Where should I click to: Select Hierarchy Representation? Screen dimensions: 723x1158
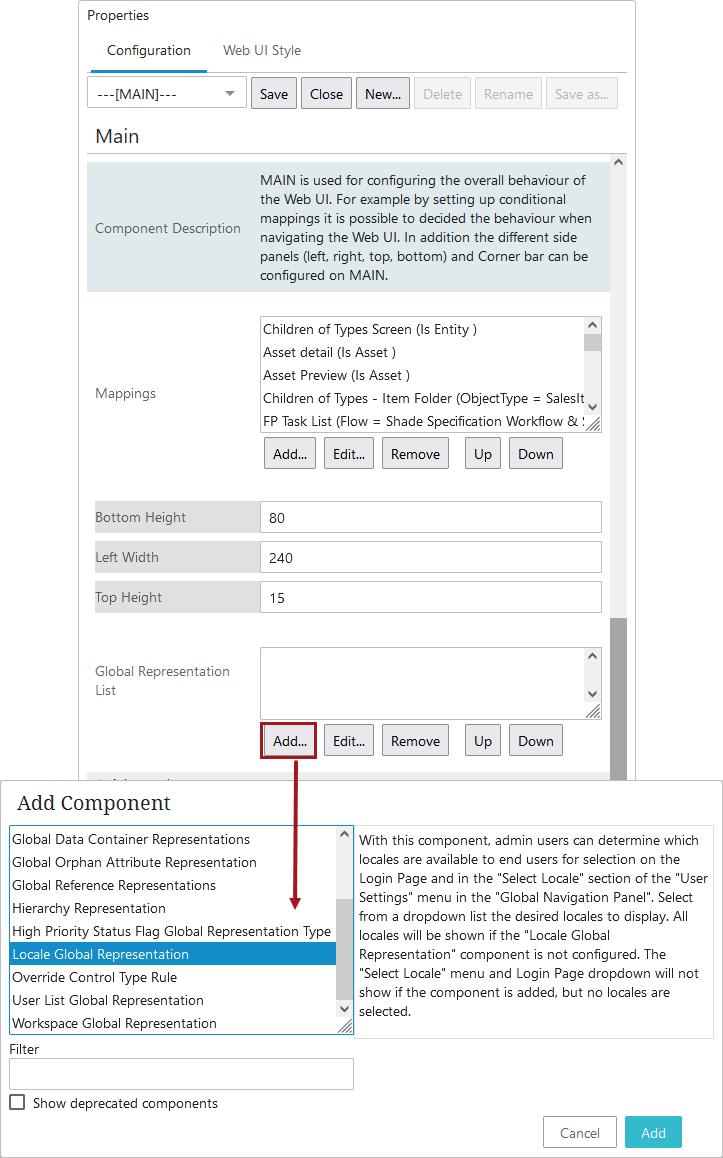coord(173,908)
